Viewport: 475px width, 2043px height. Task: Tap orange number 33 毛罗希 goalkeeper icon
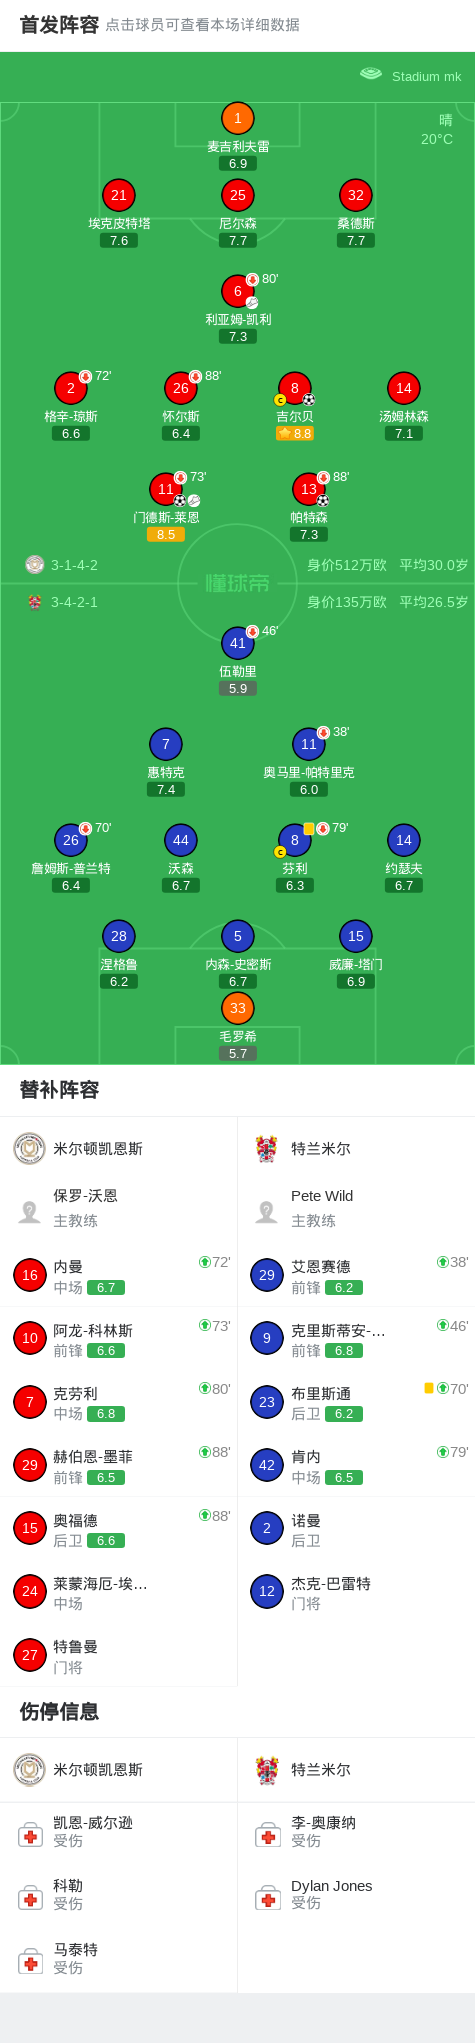237,1008
